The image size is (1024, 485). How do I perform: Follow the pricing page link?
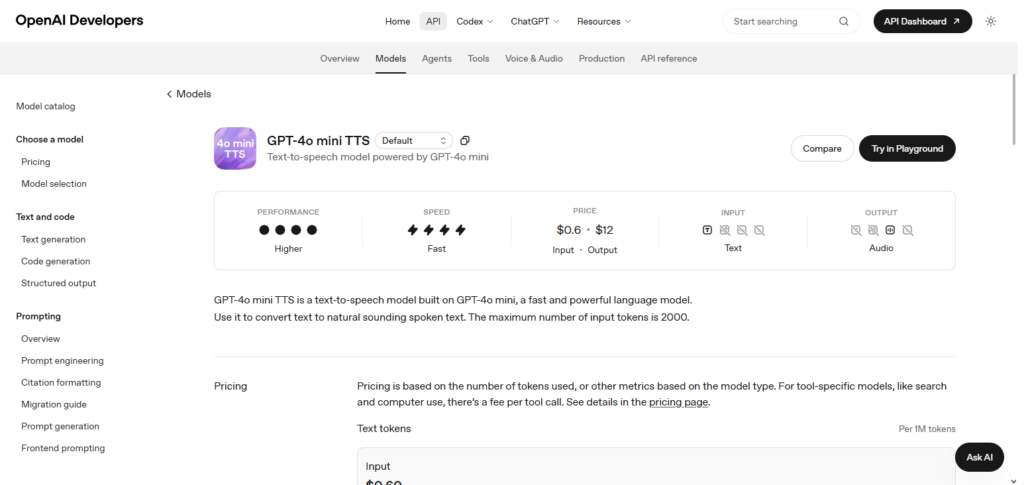click(x=679, y=402)
